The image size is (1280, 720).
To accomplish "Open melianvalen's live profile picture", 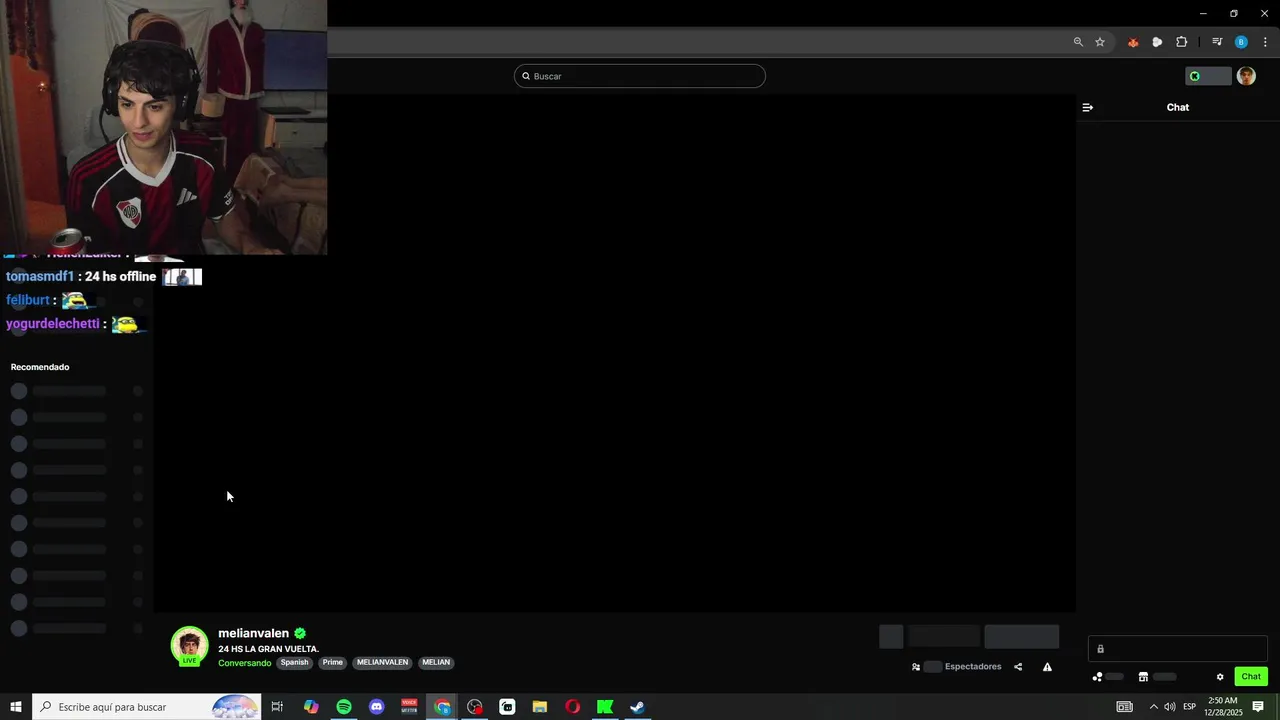I will point(189,646).
